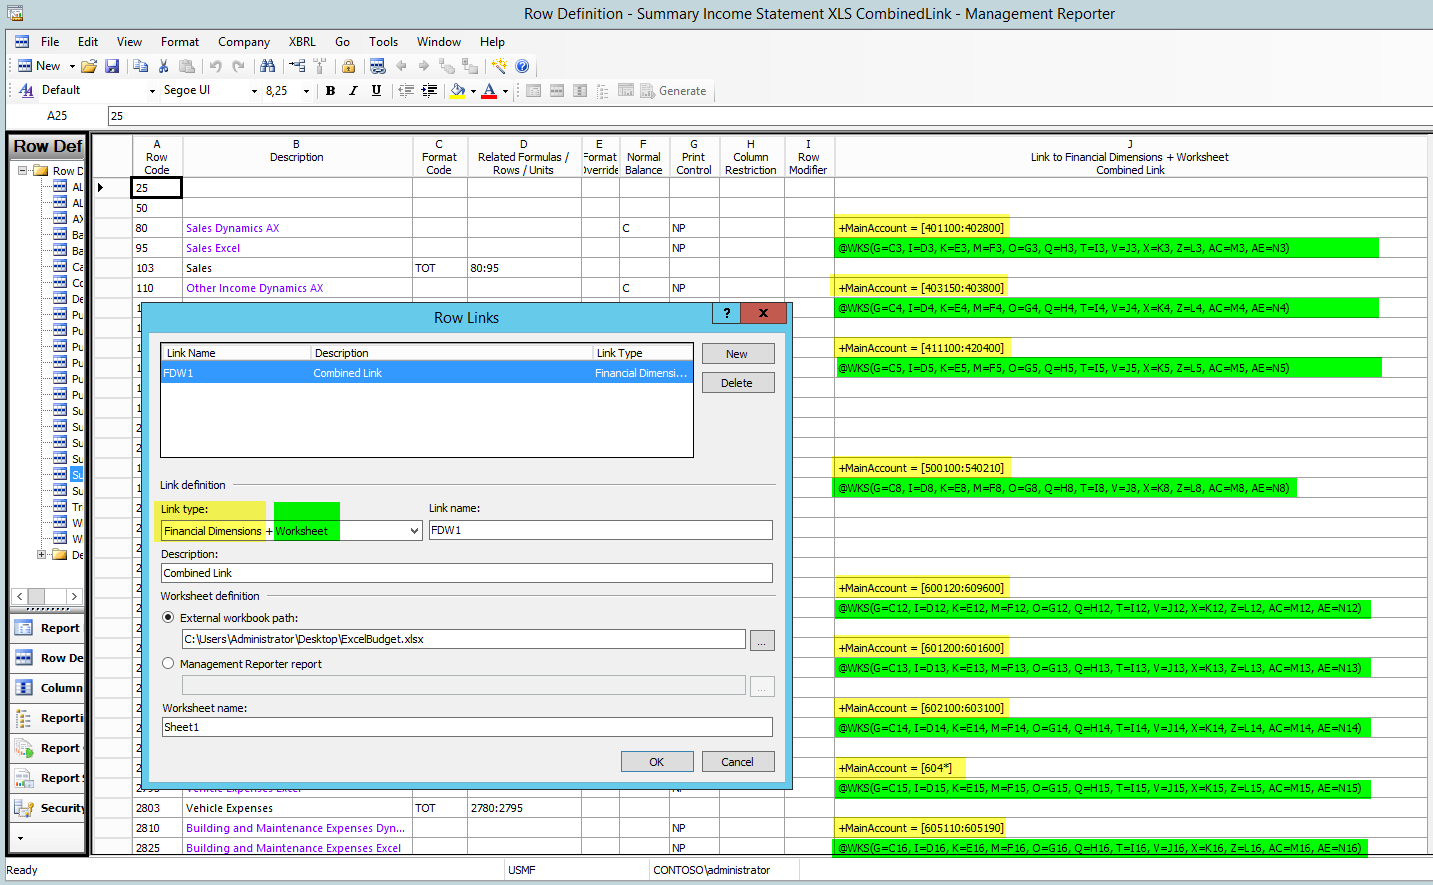
Task: Toggle Bold formatting
Action: [x=330, y=90]
